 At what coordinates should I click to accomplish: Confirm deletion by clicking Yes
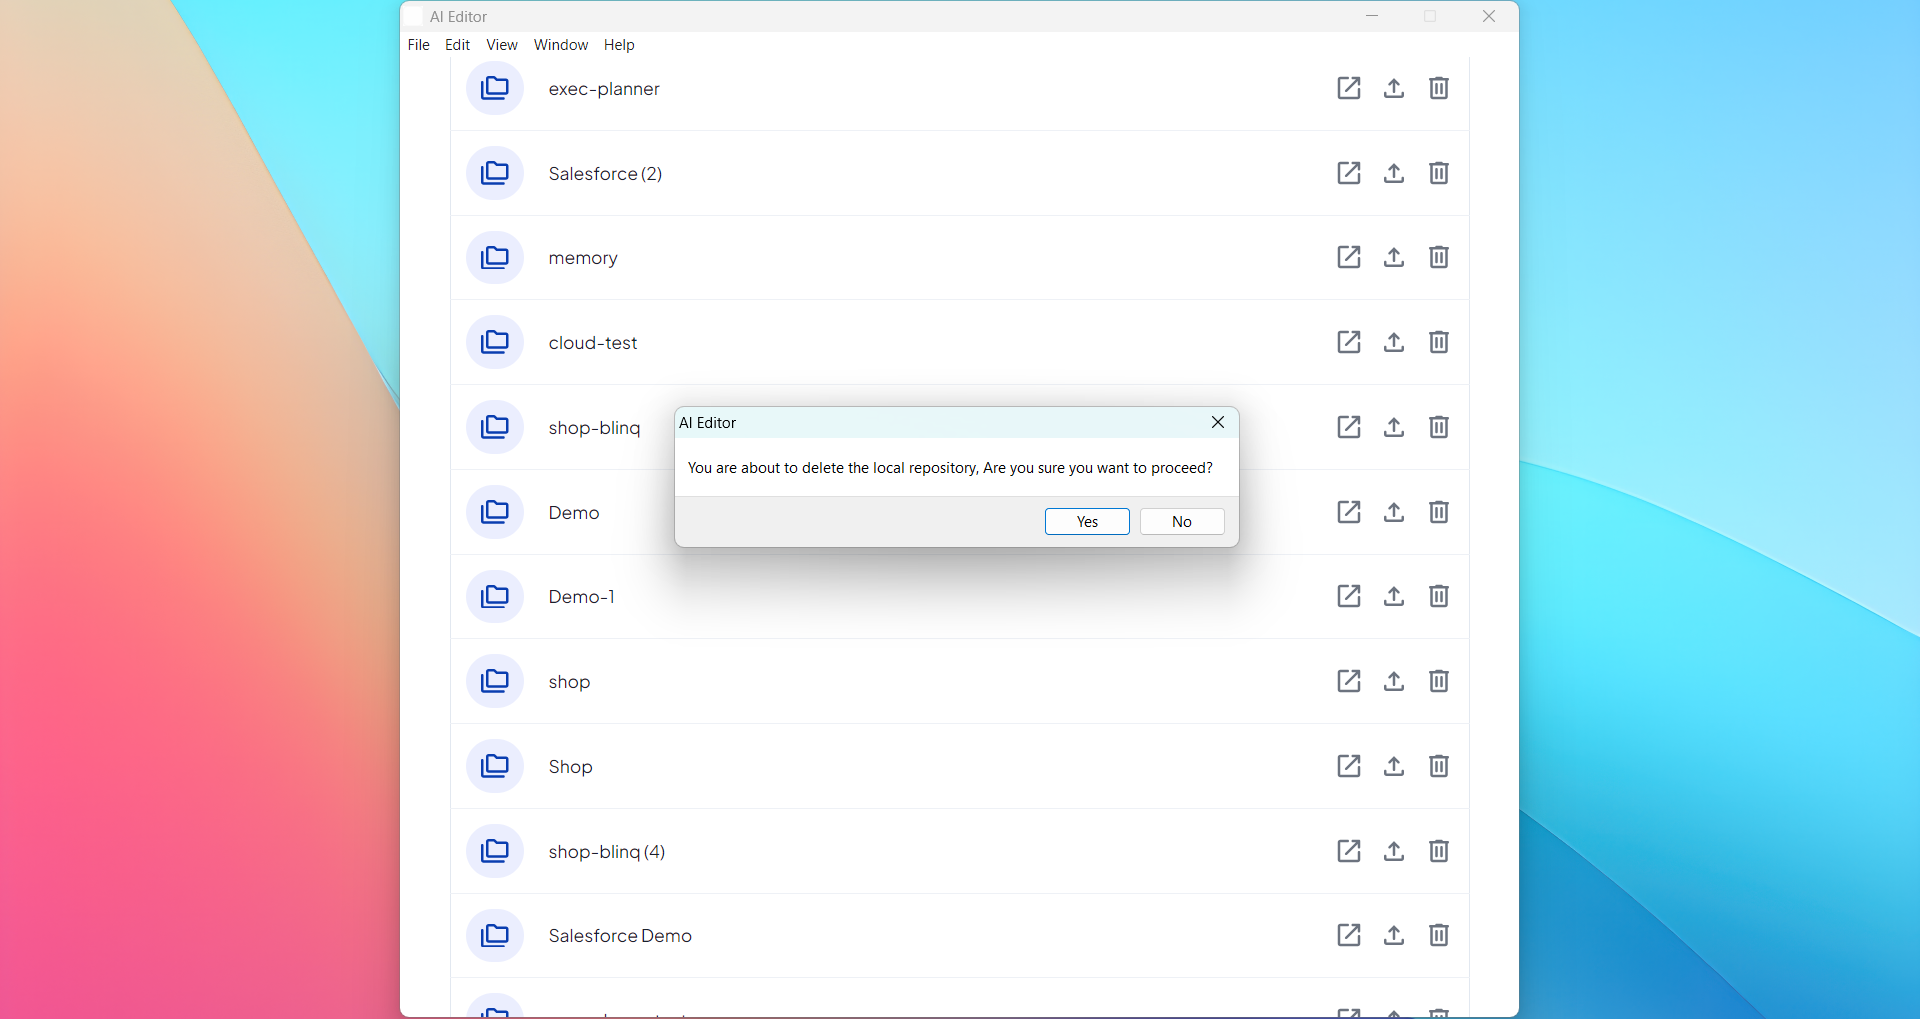[x=1086, y=522]
